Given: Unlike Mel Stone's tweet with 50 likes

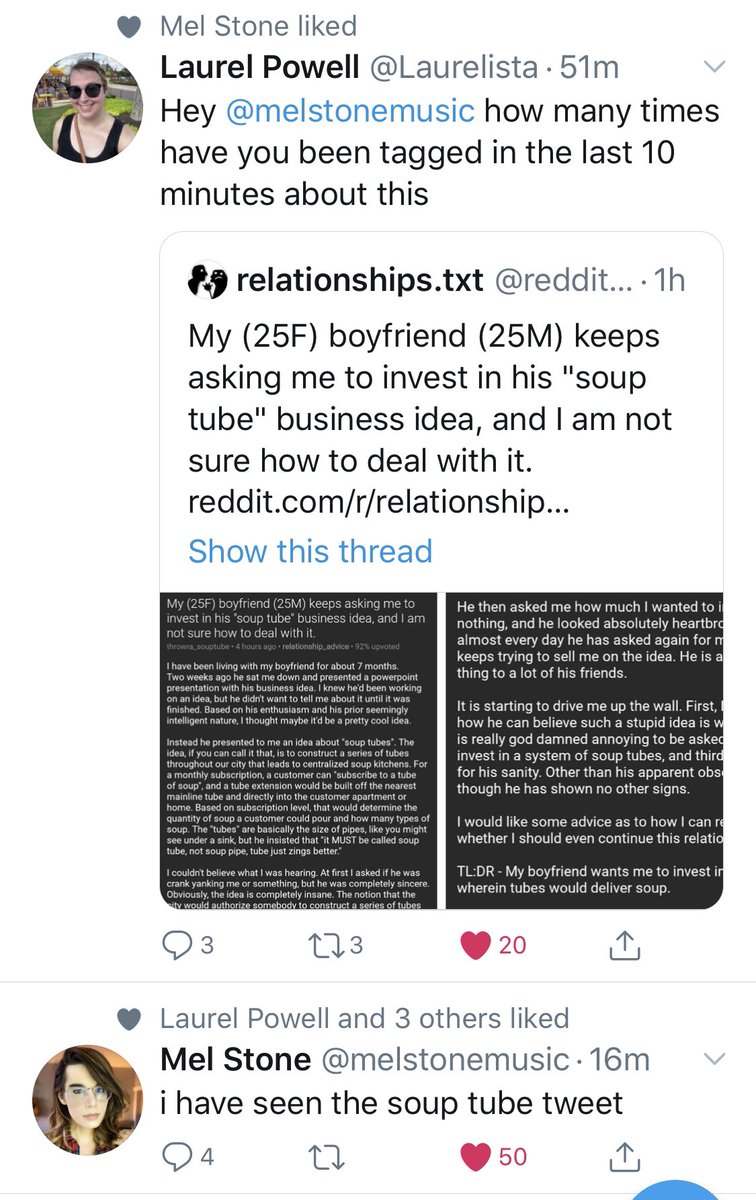Looking at the screenshot, I should coord(475,1157).
